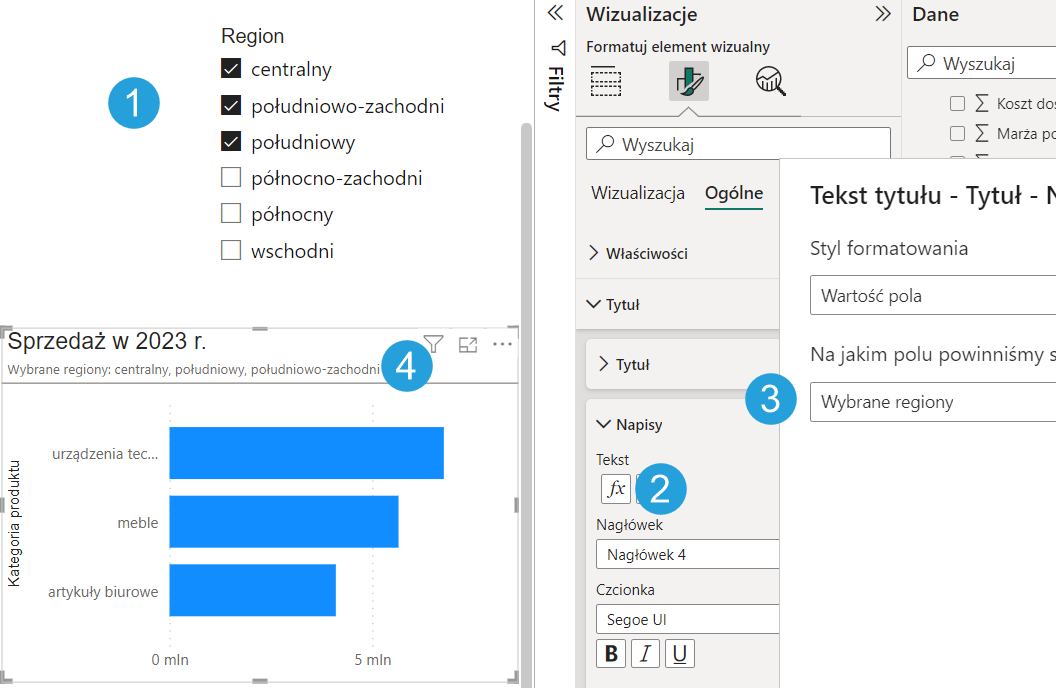Enable the wschodni region checkbox
The width and height of the screenshot is (1056, 688).
click(231, 250)
